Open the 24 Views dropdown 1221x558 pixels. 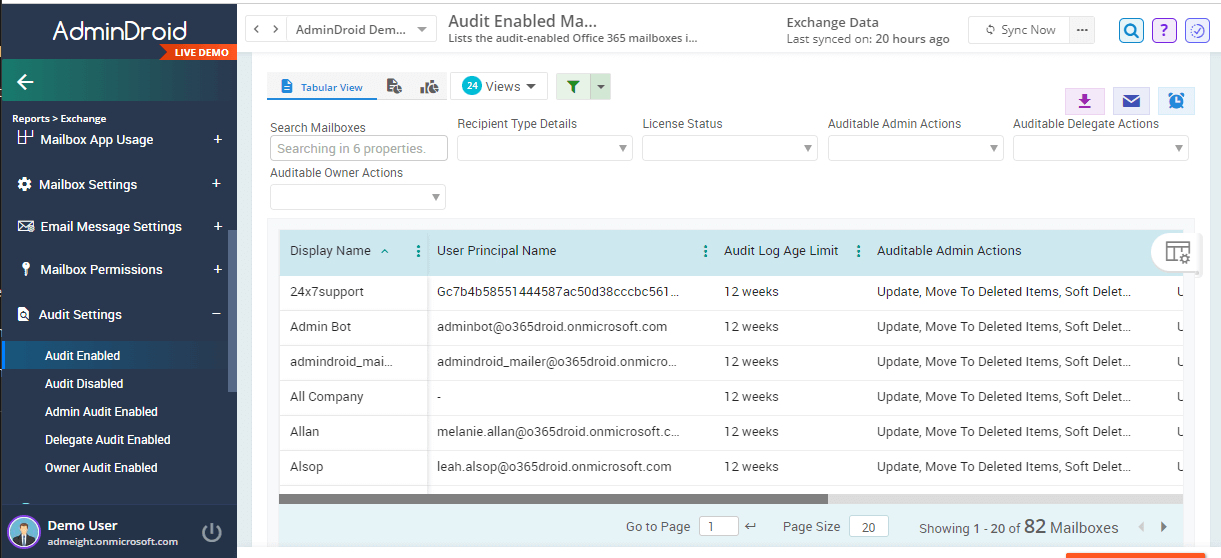499,86
